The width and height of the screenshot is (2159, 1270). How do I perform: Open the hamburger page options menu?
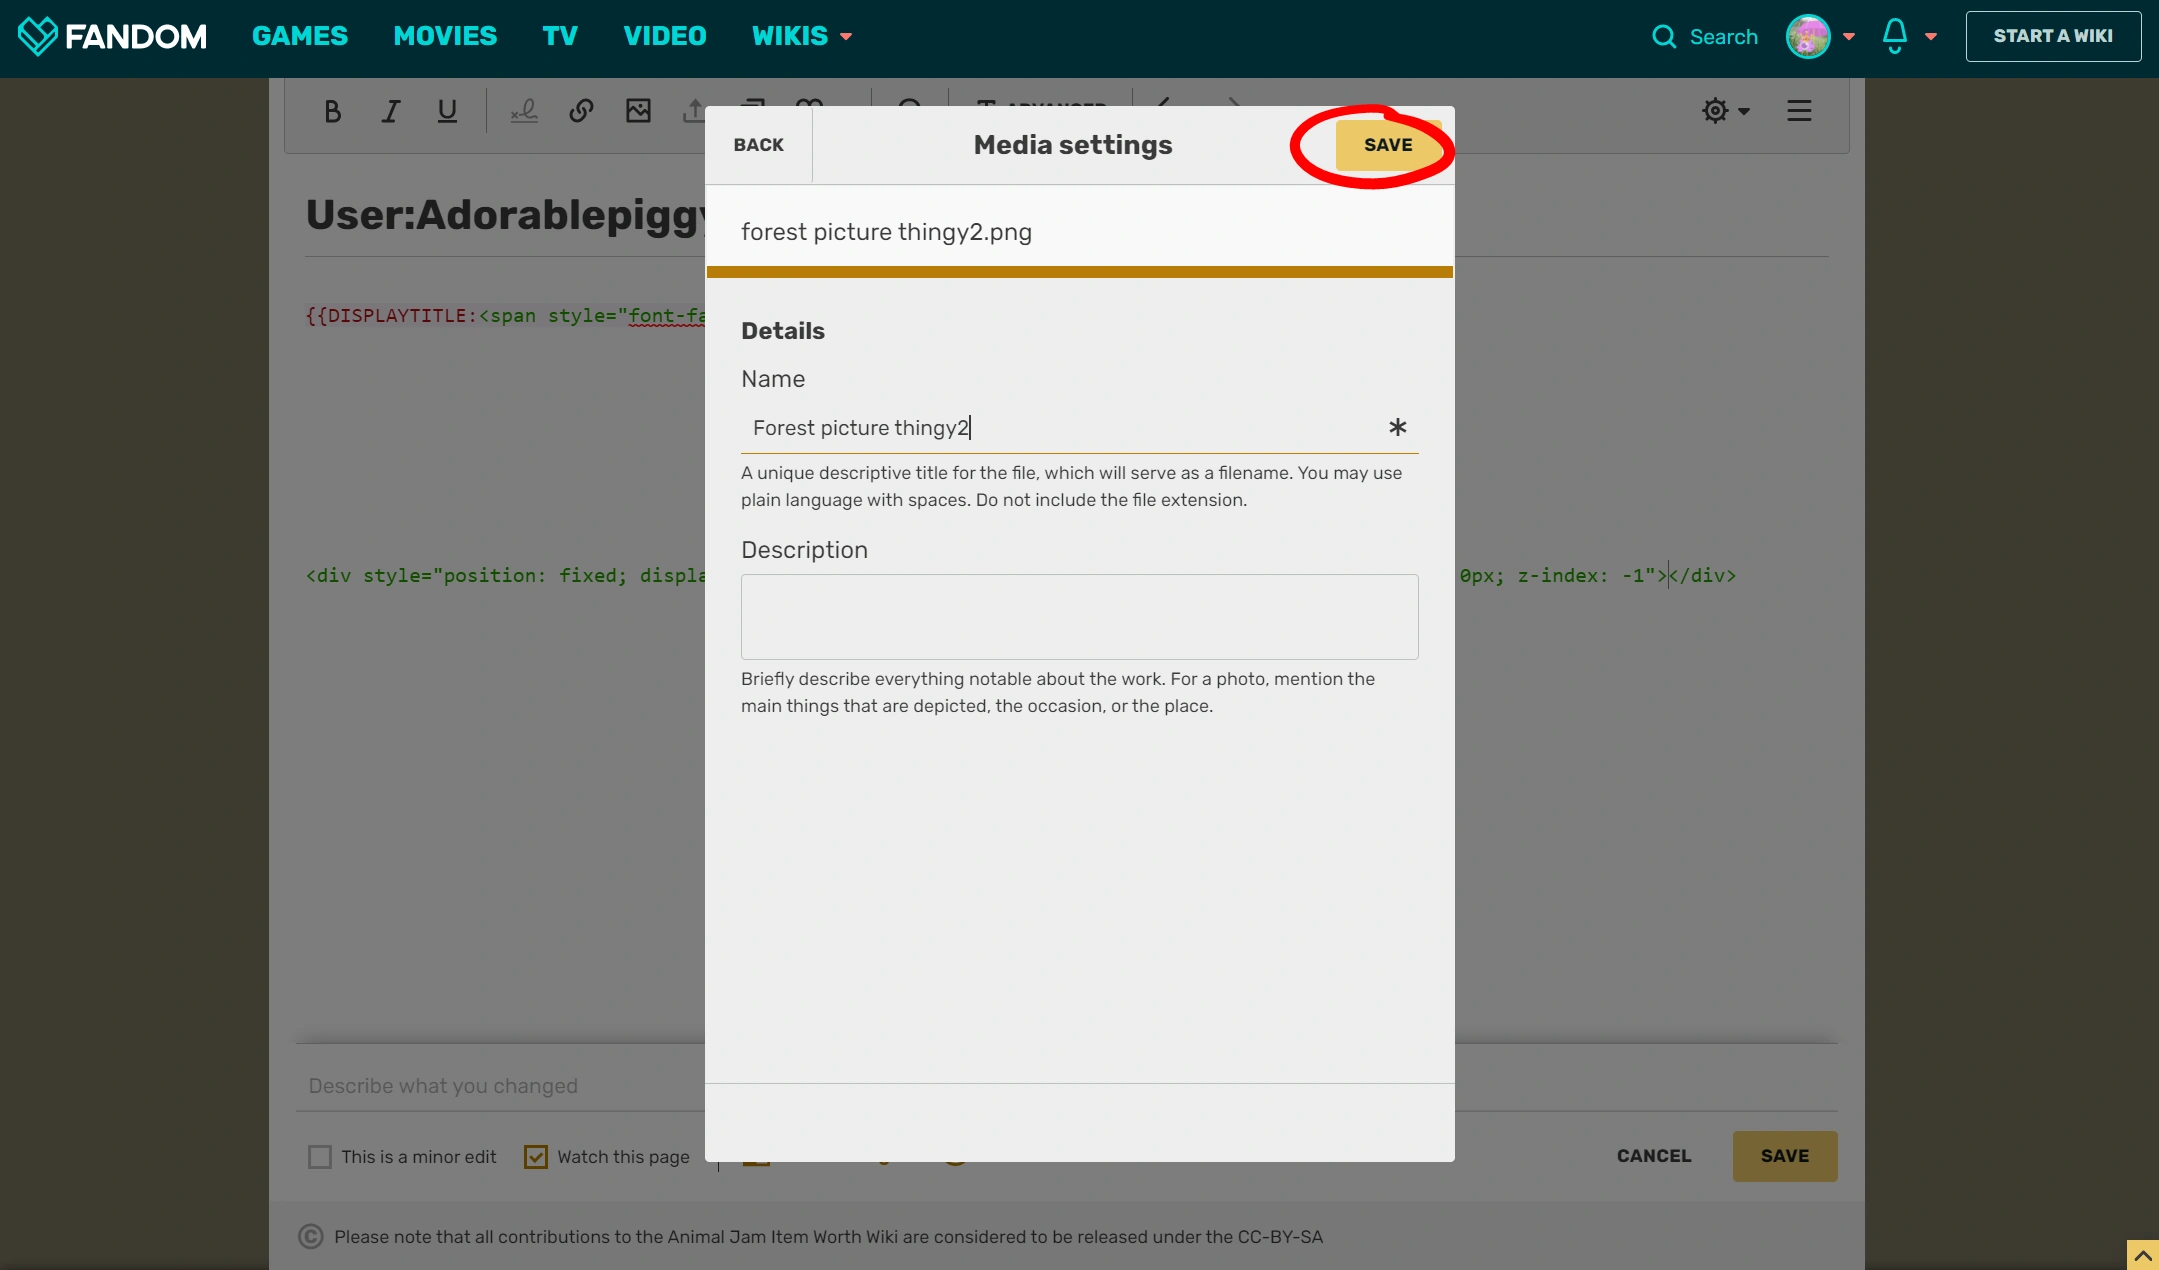click(x=1799, y=111)
